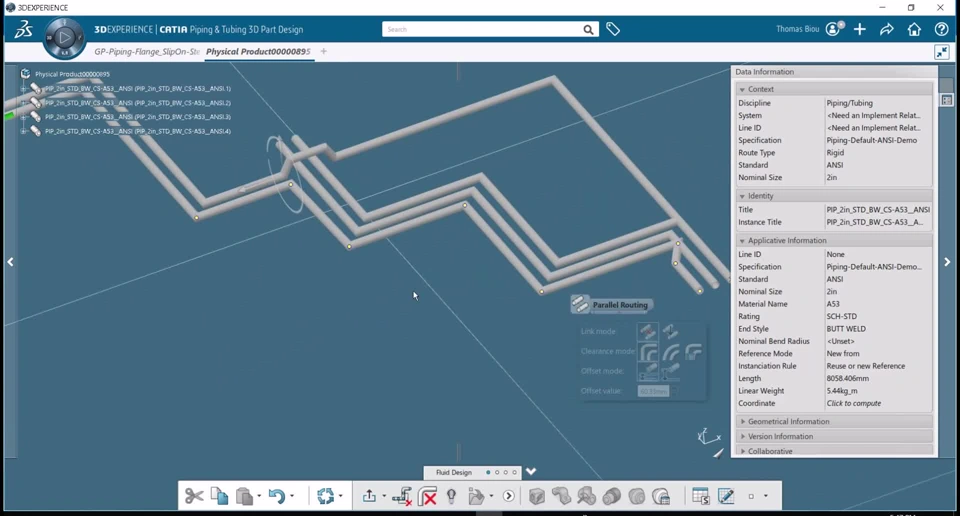Select the PIP_2in_STD_BW_CS-A53__ANSI.1 tree node
Image resolution: width=960 pixels, height=516 pixels.
tap(138, 89)
